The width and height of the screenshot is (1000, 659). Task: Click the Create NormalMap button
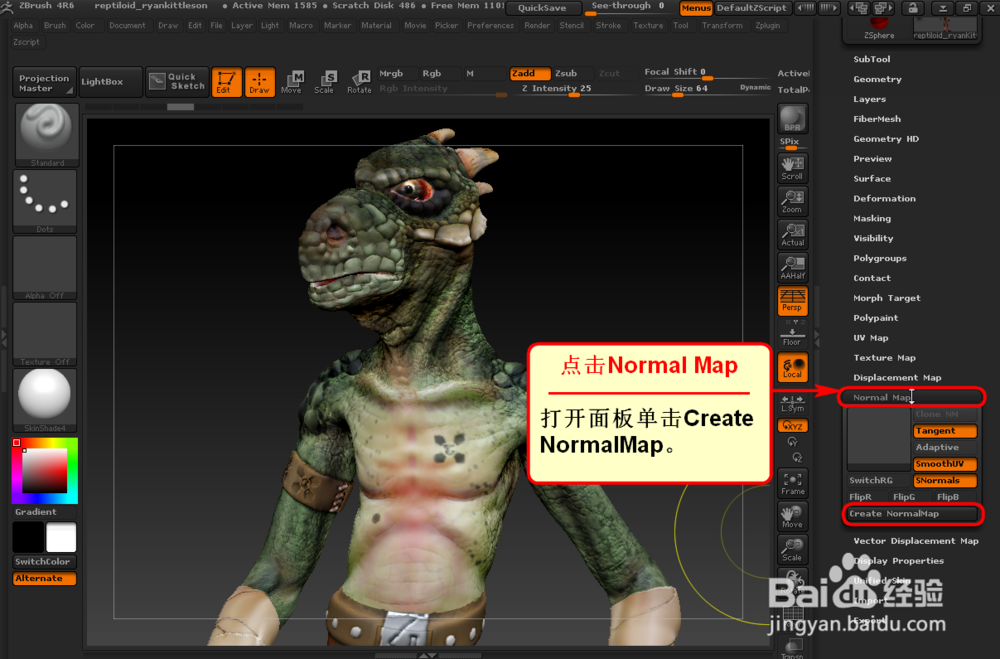coord(913,514)
